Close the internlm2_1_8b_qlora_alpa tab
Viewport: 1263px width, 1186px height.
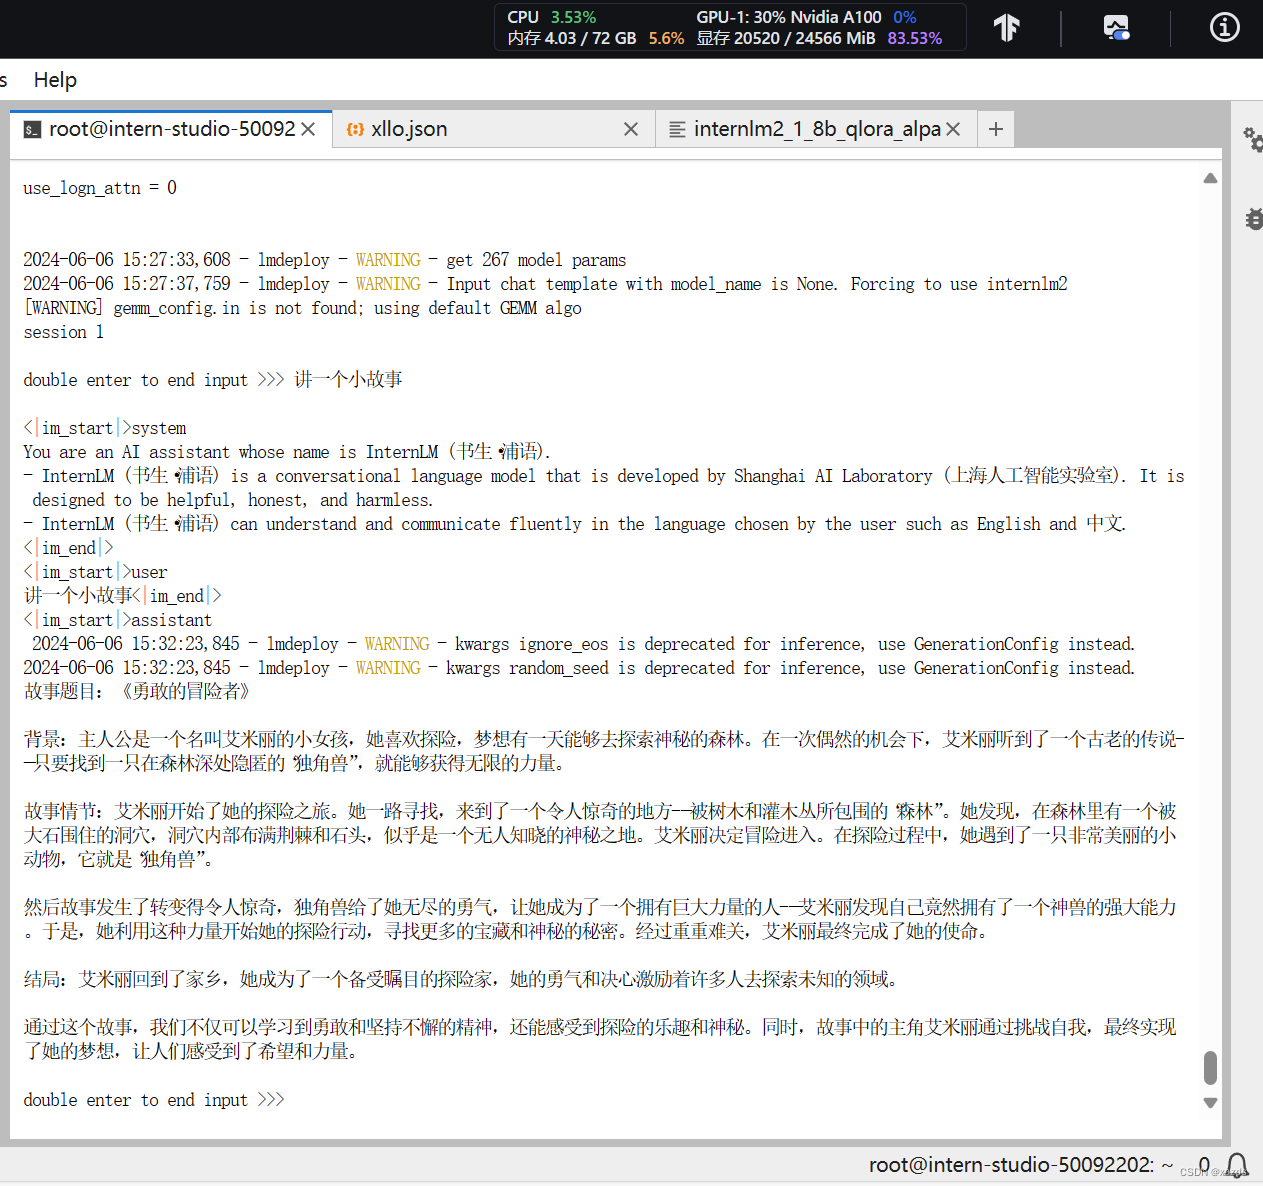tap(953, 129)
